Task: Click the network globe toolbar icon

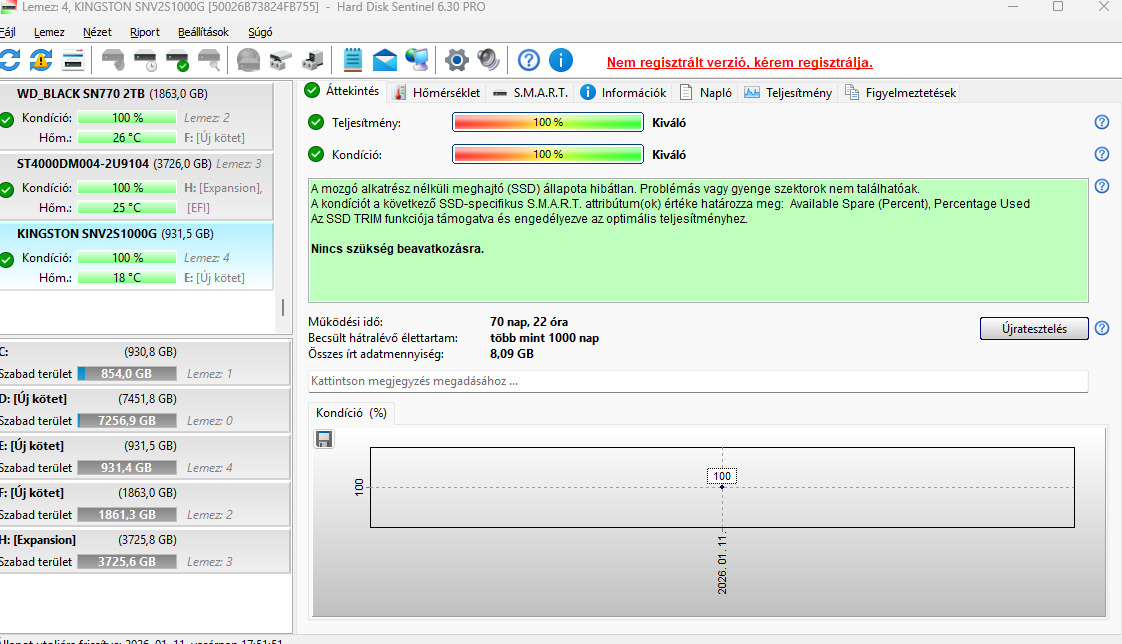Action: click(418, 60)
